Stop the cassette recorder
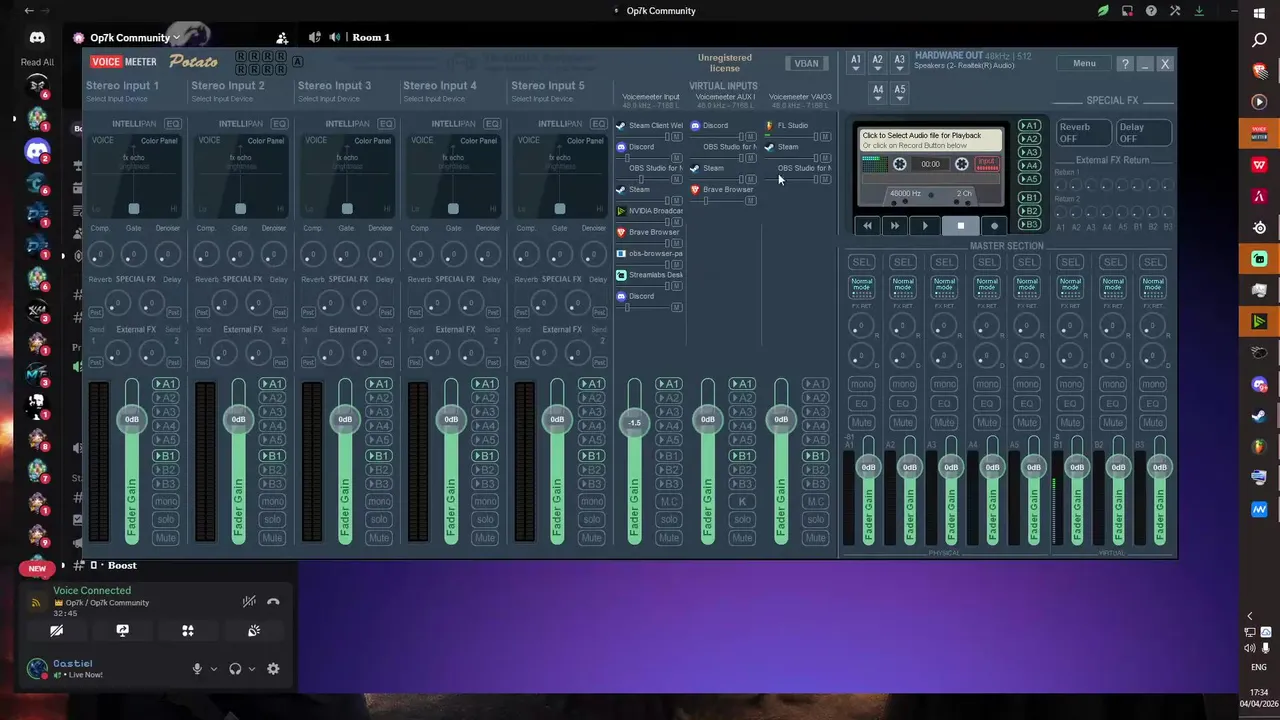 point(961,226)
